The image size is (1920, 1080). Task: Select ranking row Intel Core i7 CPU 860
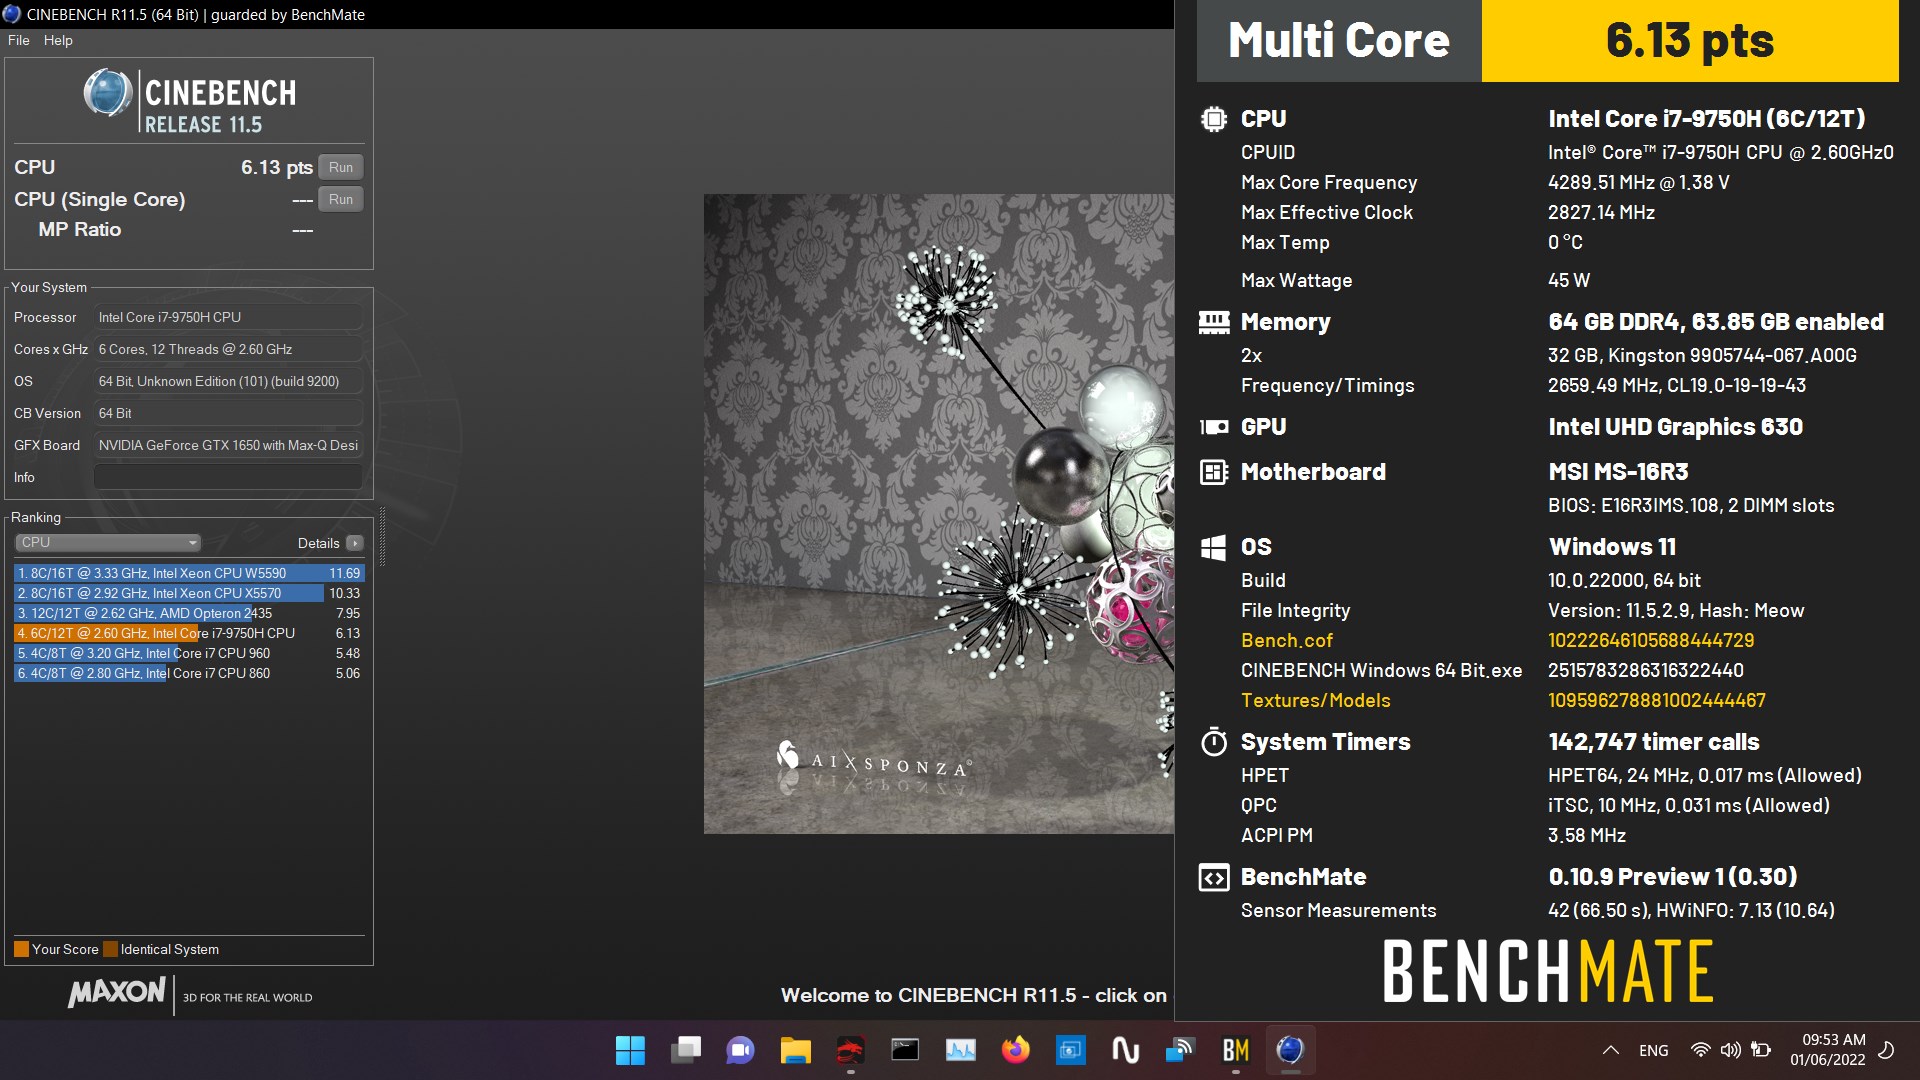(x=189, y=673)
